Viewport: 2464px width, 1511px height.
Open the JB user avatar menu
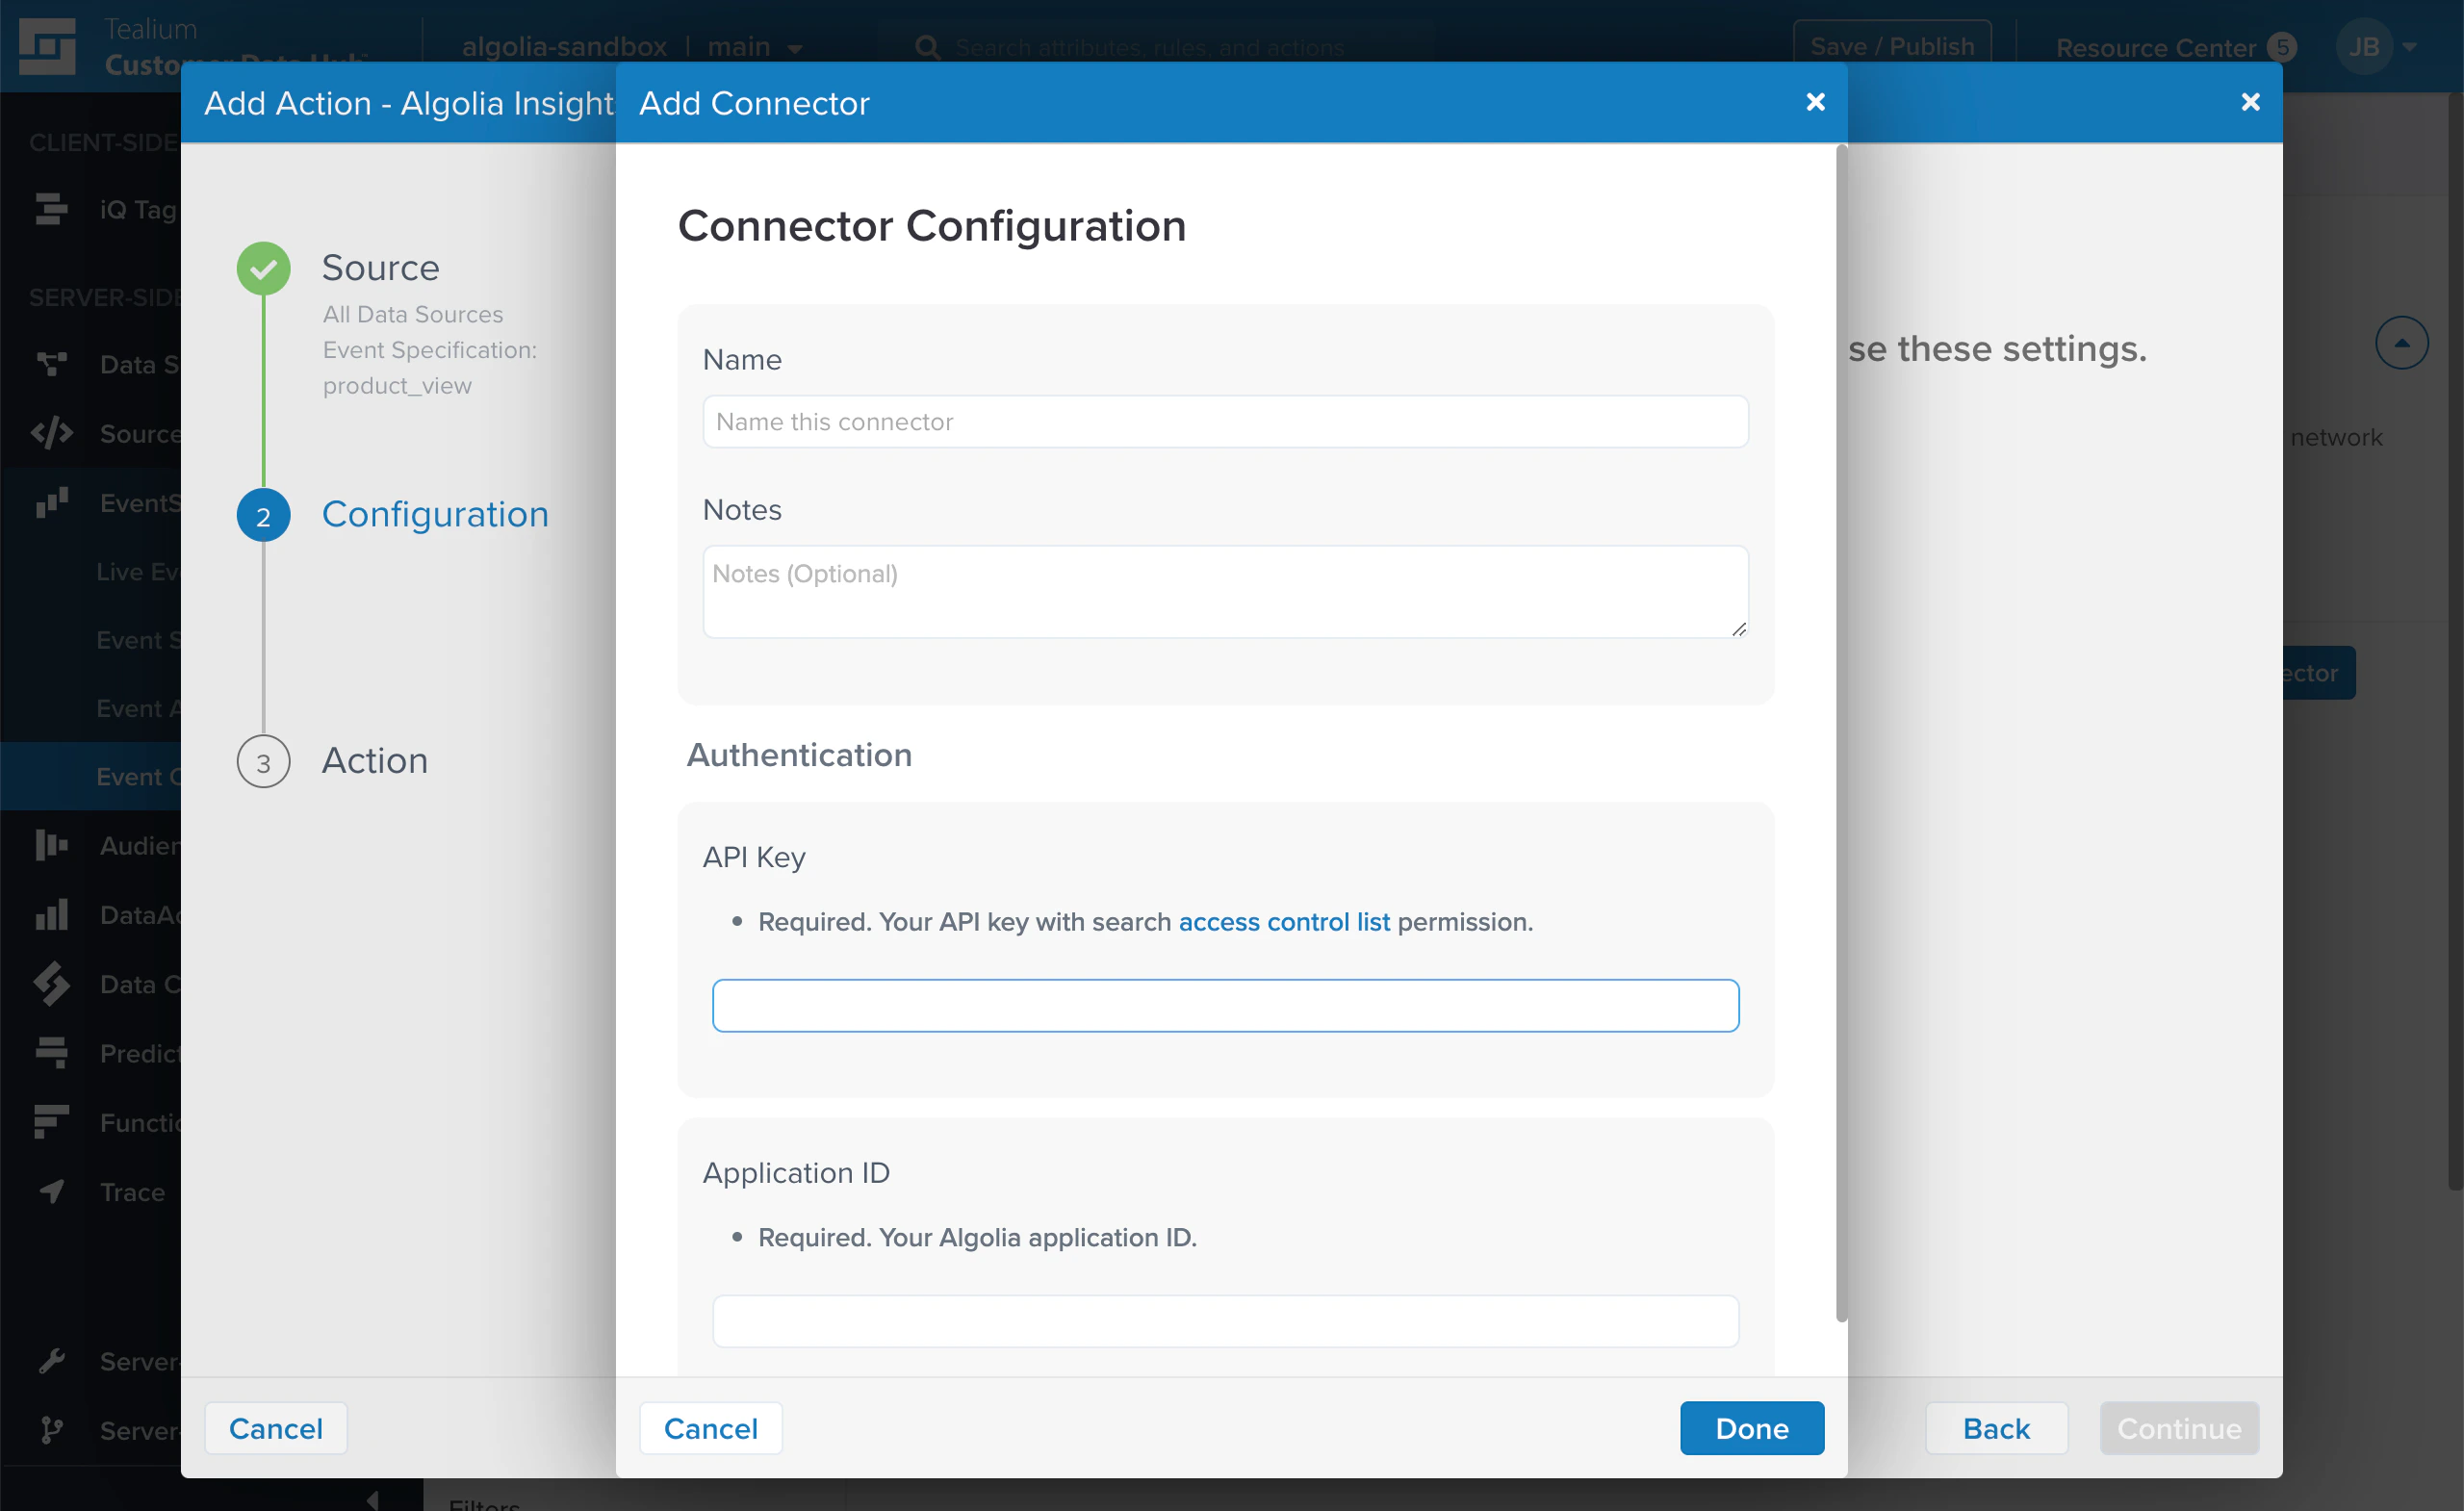2363,46
